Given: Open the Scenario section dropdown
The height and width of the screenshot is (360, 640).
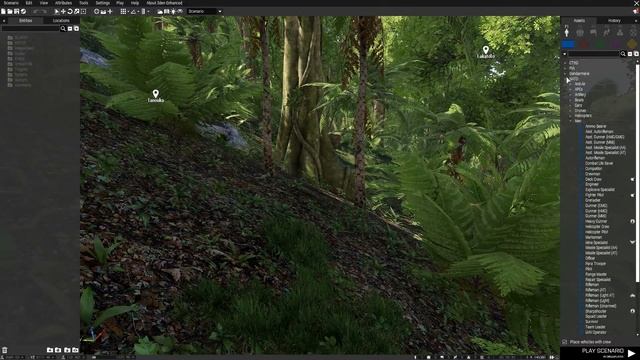Looking at the screenshot, I should pos(204,11).
